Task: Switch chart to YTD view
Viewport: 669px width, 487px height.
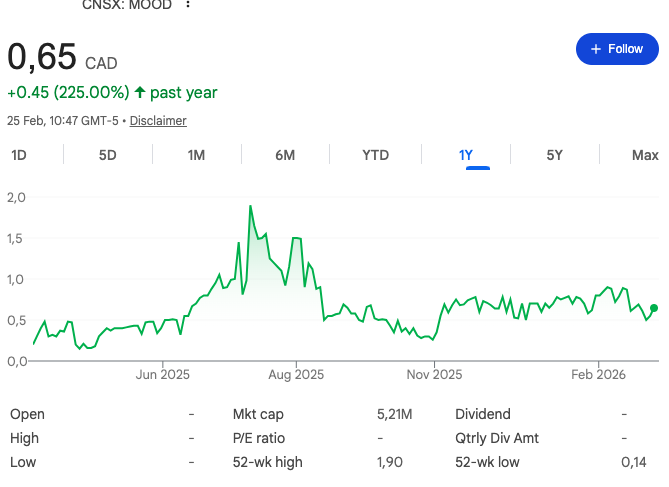Action: pos(375,155)
